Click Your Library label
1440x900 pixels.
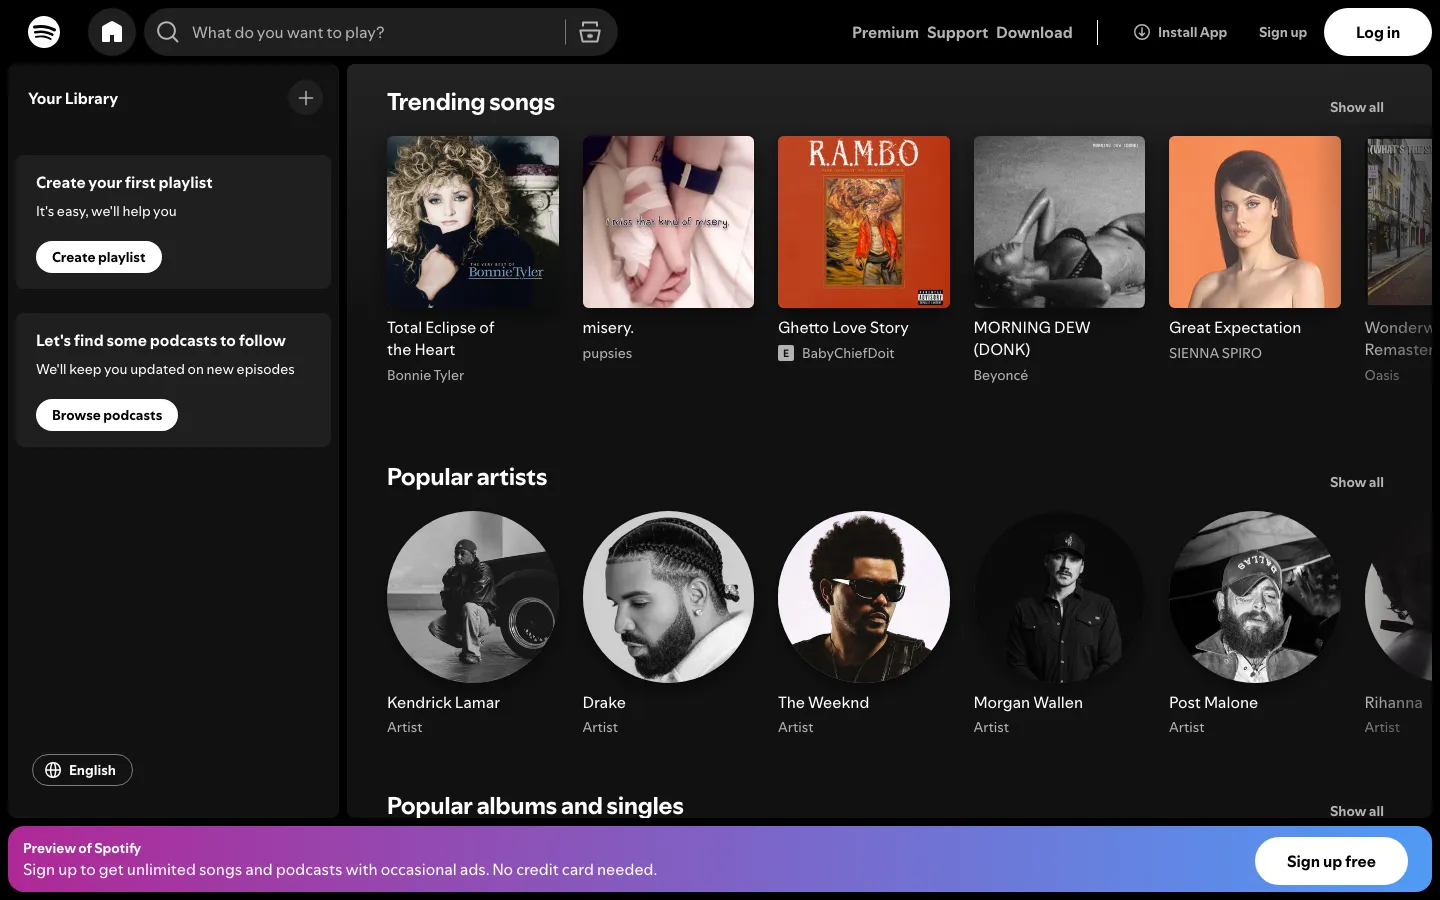click(73, 98)
